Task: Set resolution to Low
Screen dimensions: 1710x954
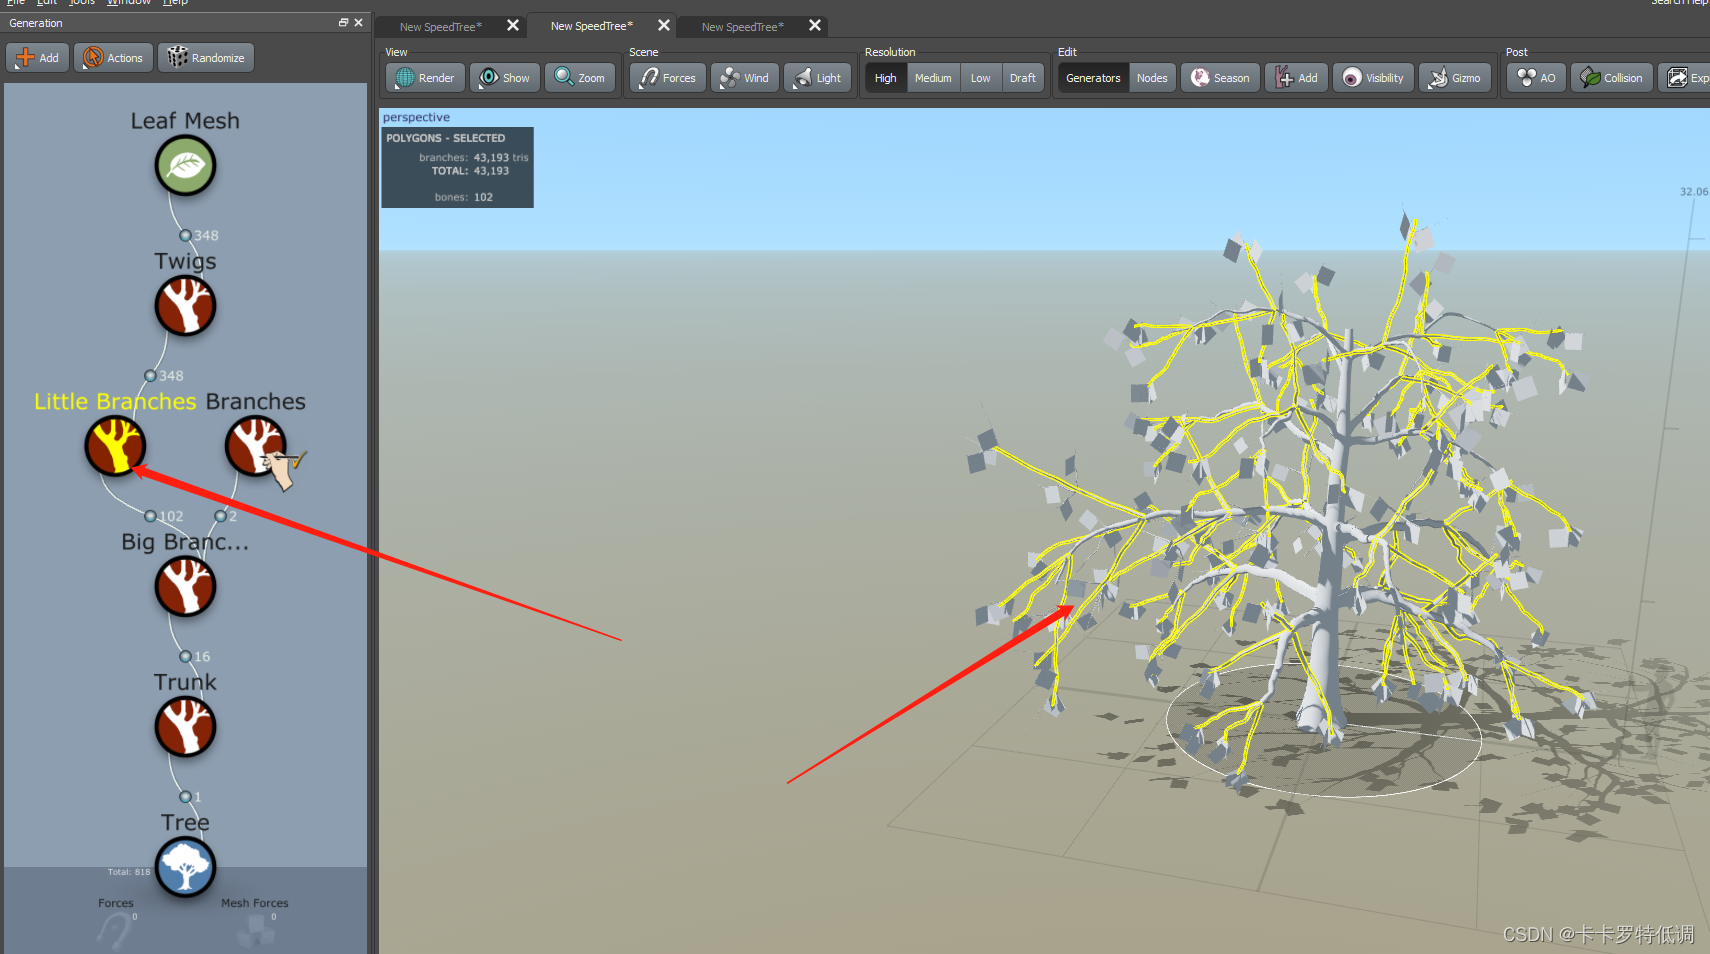Action: [981, 78]
